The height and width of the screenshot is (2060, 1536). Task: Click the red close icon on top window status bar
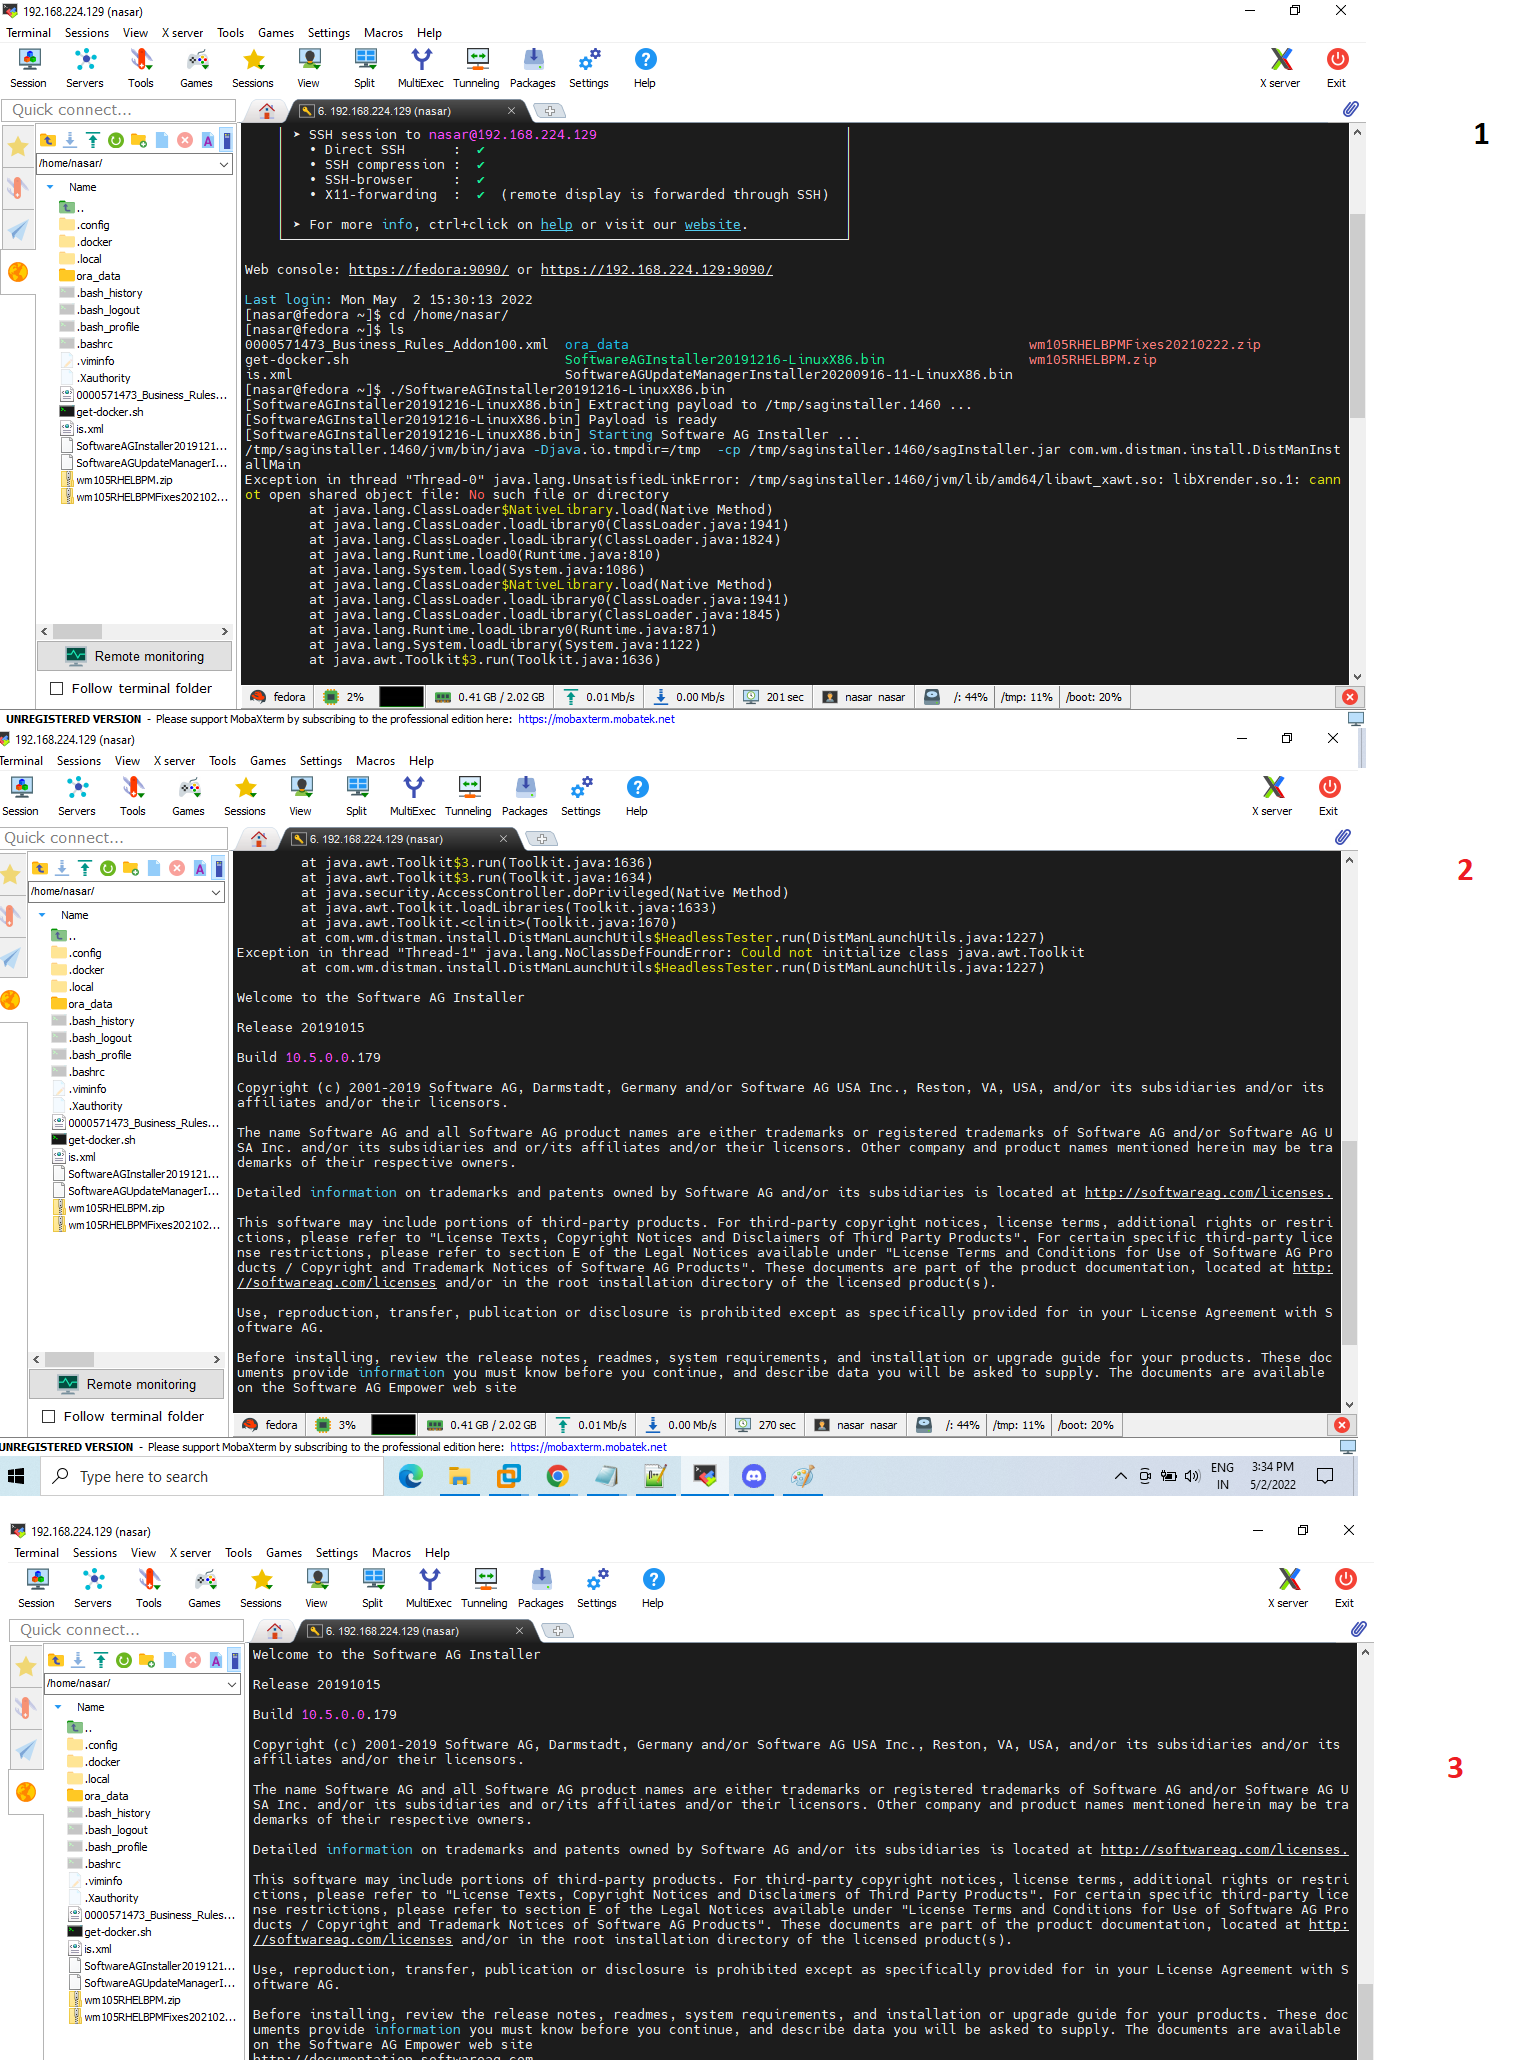point(1350,697)
